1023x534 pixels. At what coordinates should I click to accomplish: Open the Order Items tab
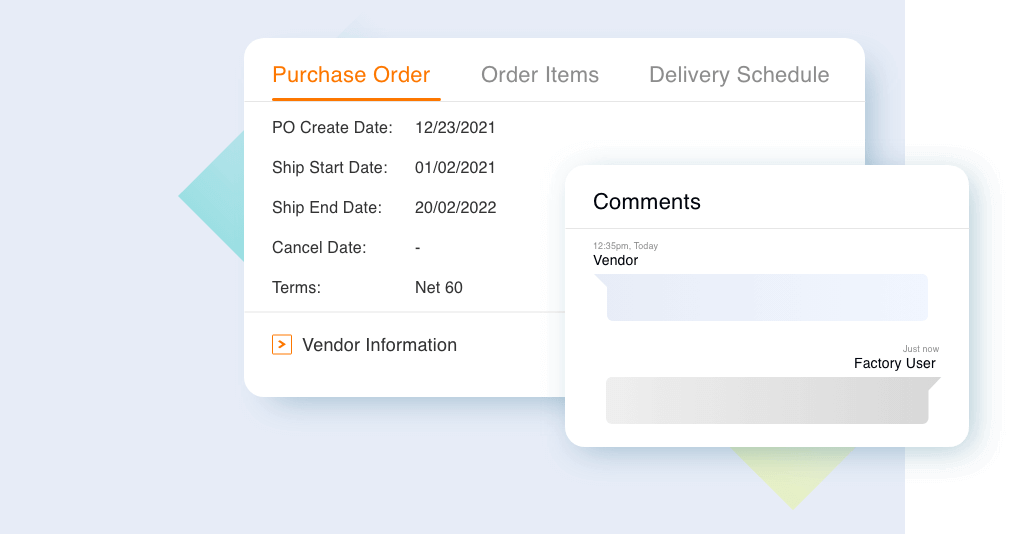(540, 75)
